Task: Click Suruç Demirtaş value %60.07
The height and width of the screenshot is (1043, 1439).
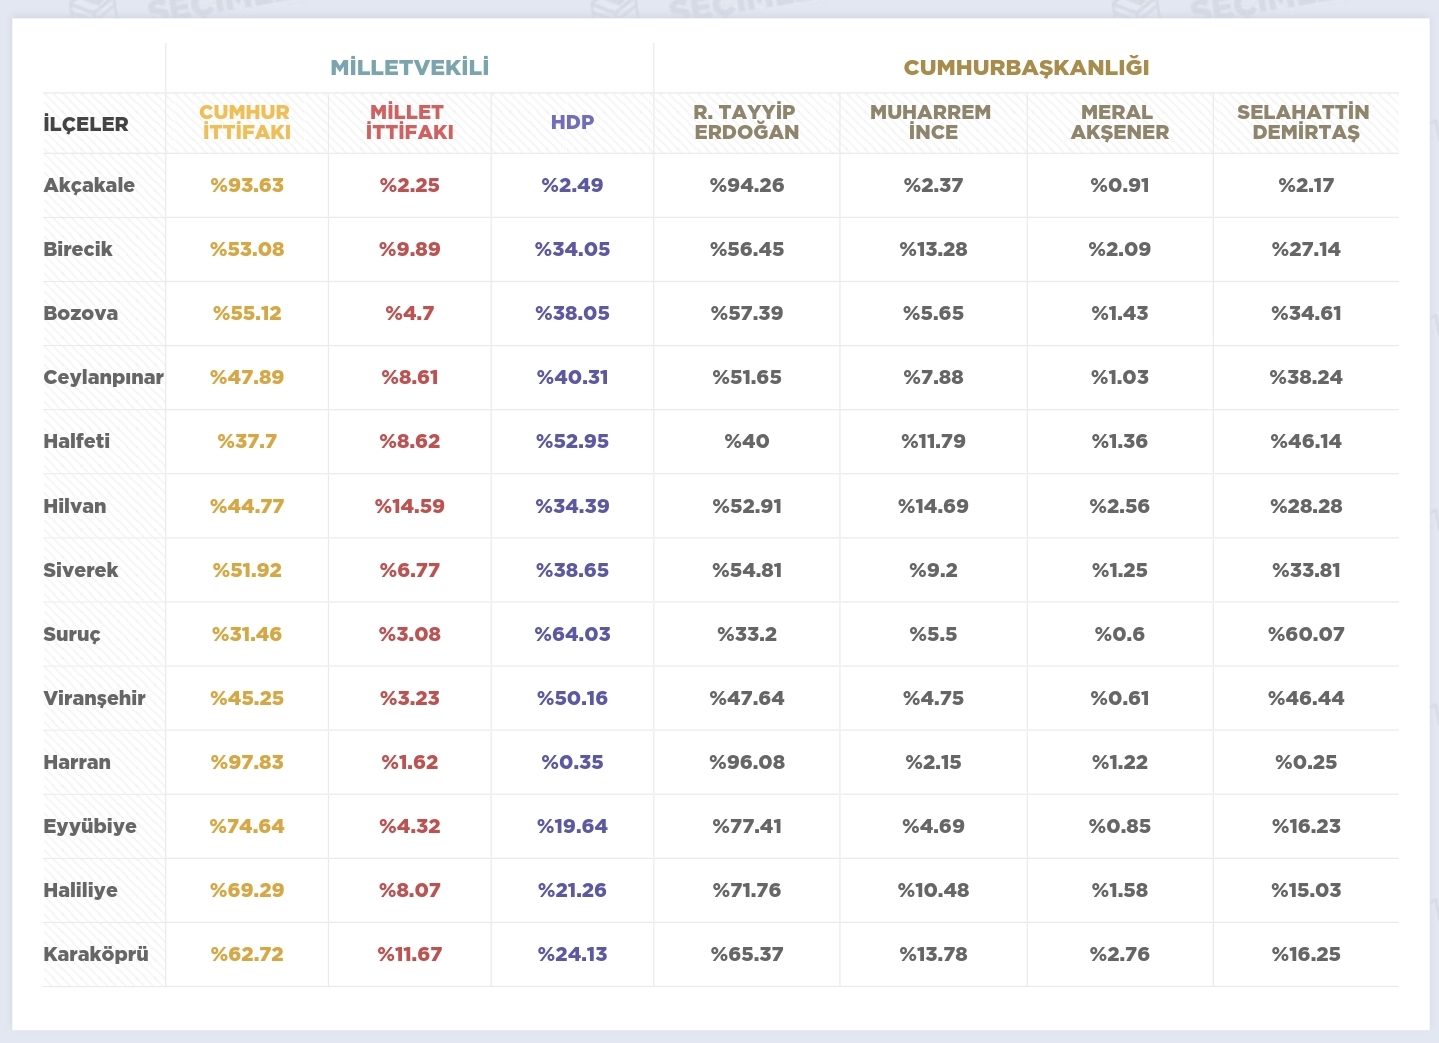Action: 1306,634
